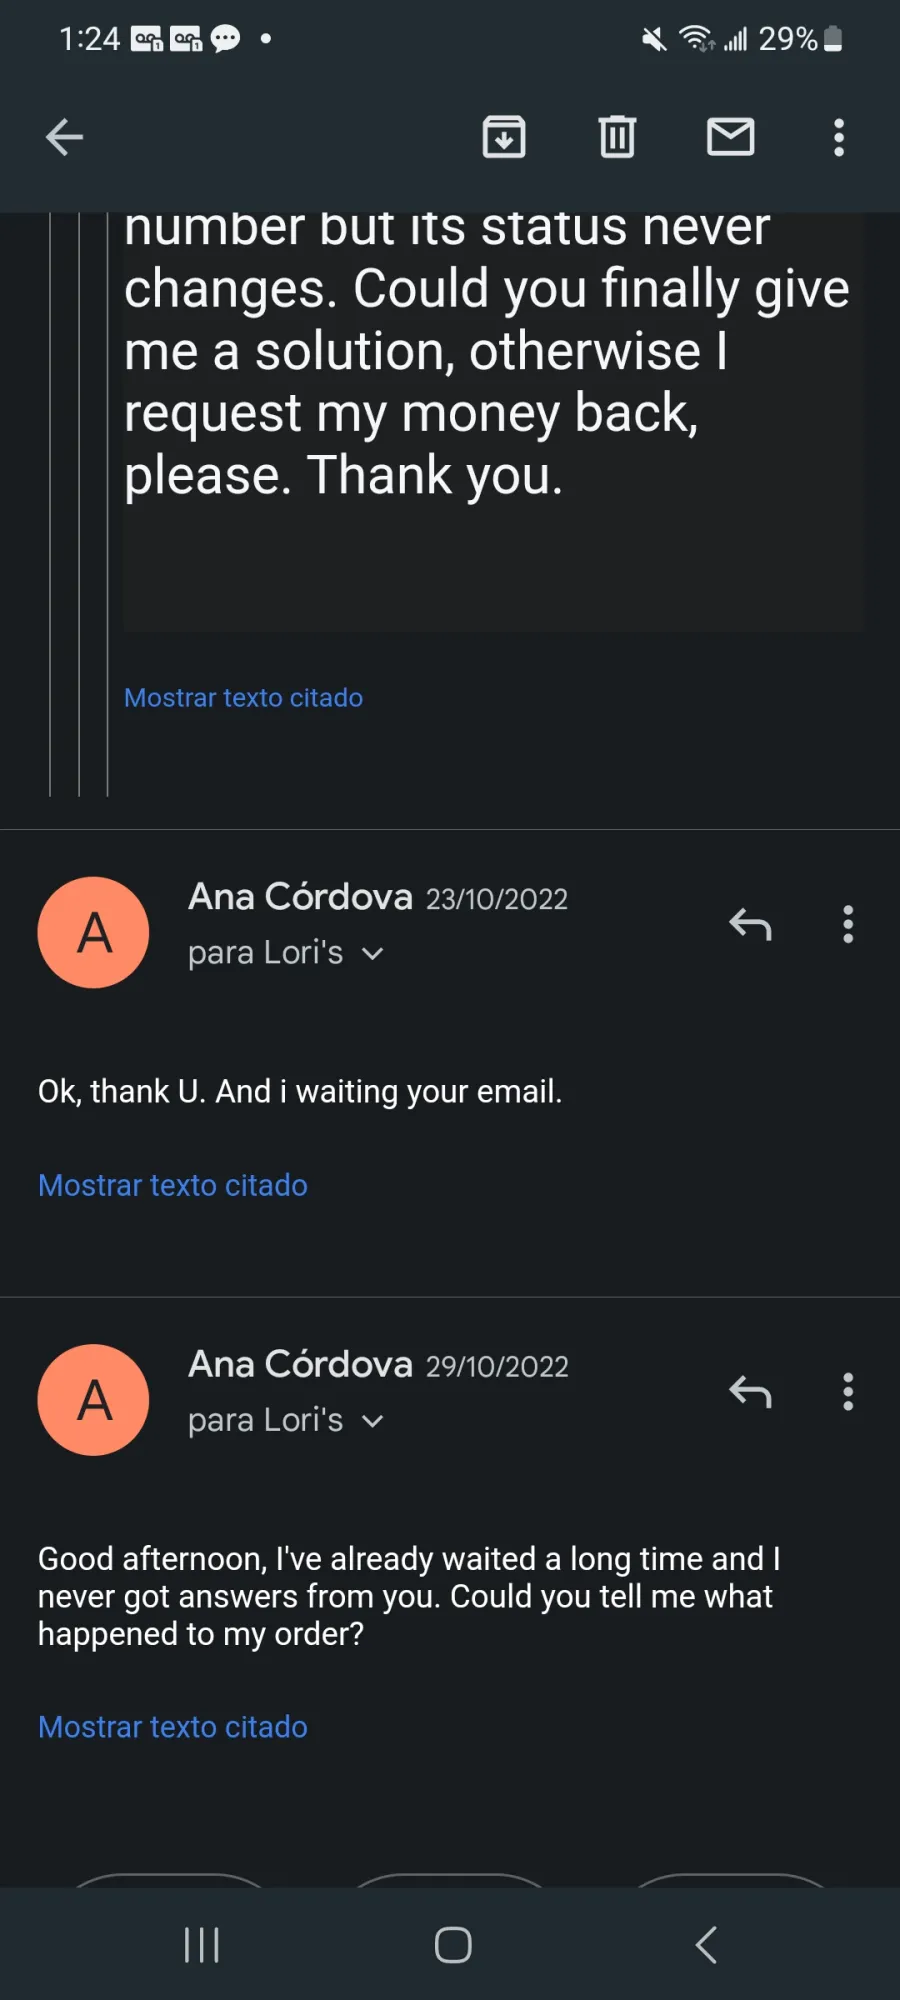Viewport: 900px width, 2000px height.
Task: Tap Ana Córdova avatar on 29/10/2022 message
Action: pos(94,1399)
